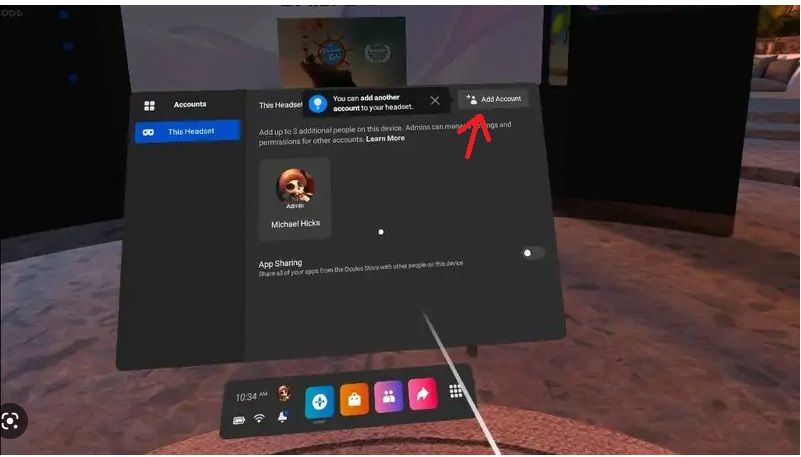801x457 pixels.
Task: Toggle the App Sharing switch
Action: [x=533, y=253]
